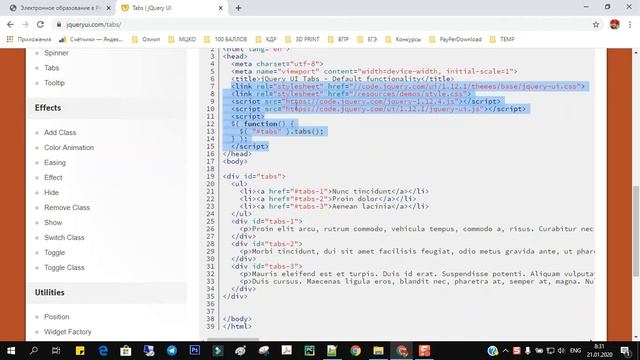
Task: Open the Конкурсы bookmarks folder
Action: coord(403,39)
